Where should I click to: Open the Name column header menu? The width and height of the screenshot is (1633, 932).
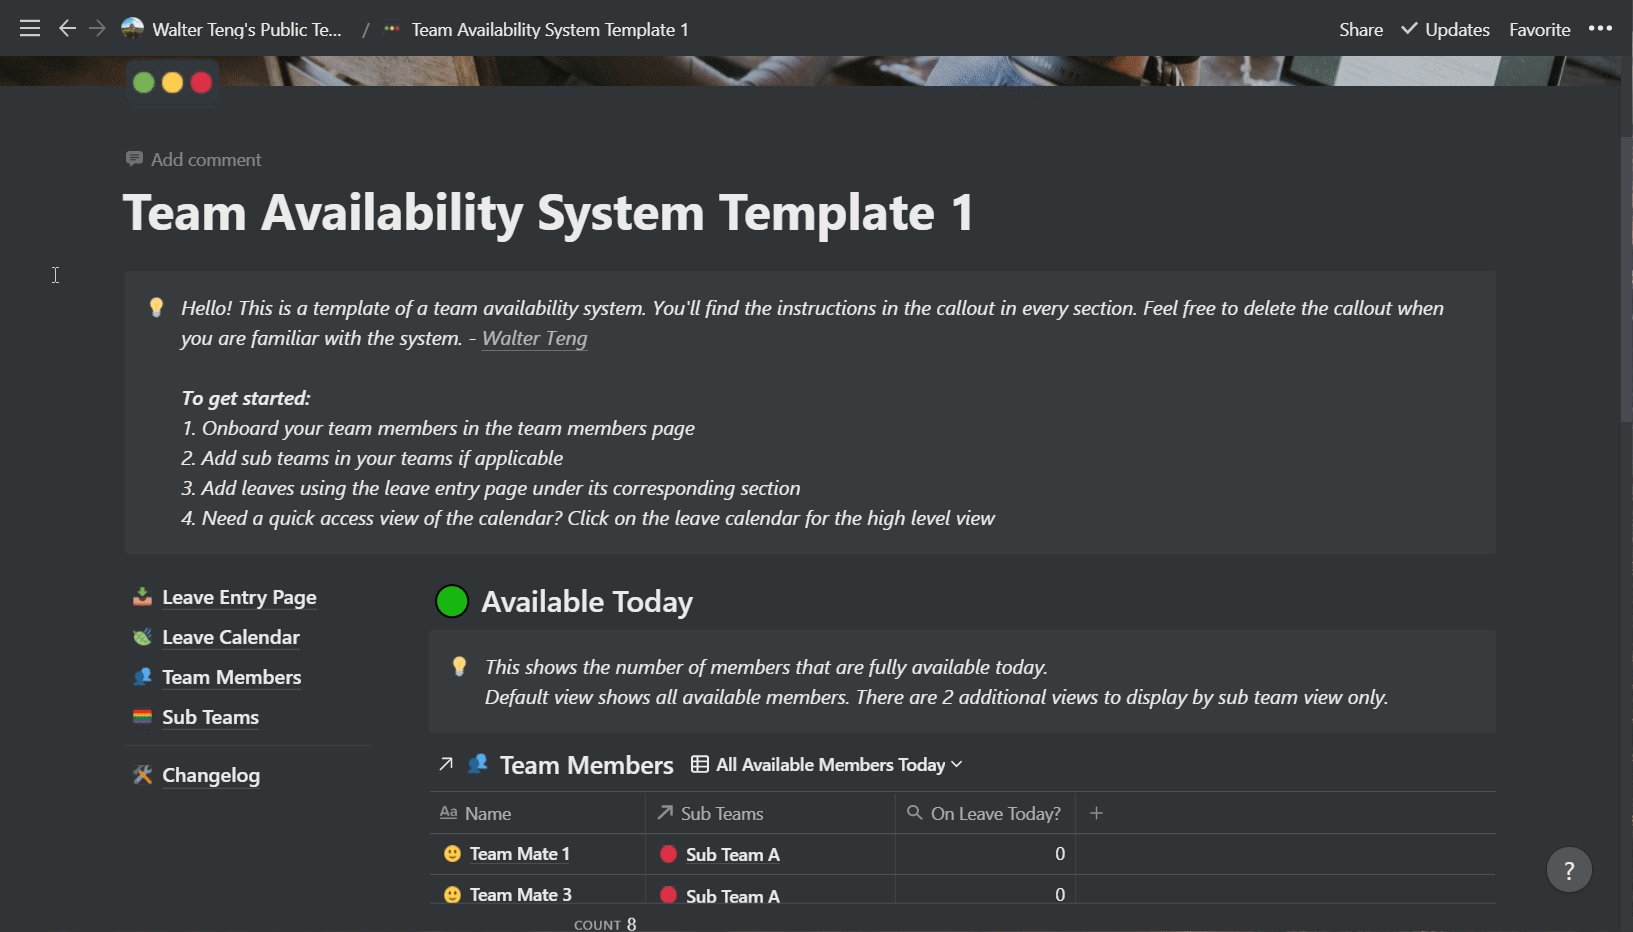click(x=538, y=814)
